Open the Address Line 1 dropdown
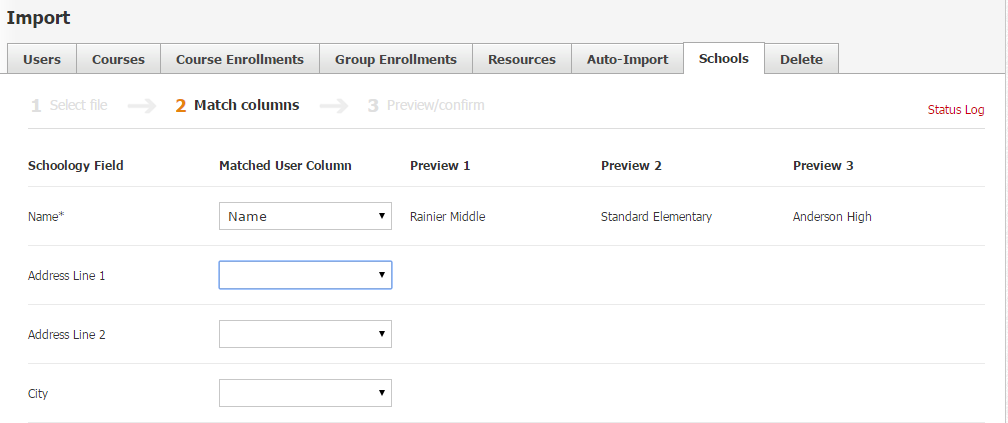The width and height of the screenshot is (1008, 423). pyautogui.click(x=305, y=275)
